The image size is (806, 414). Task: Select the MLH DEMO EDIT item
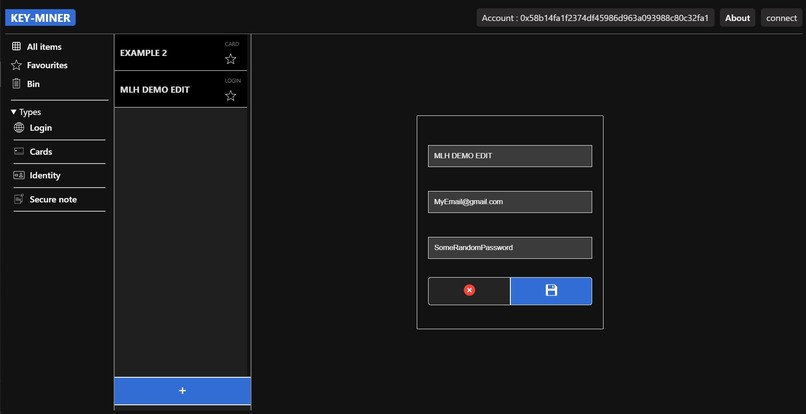[180, 89]
